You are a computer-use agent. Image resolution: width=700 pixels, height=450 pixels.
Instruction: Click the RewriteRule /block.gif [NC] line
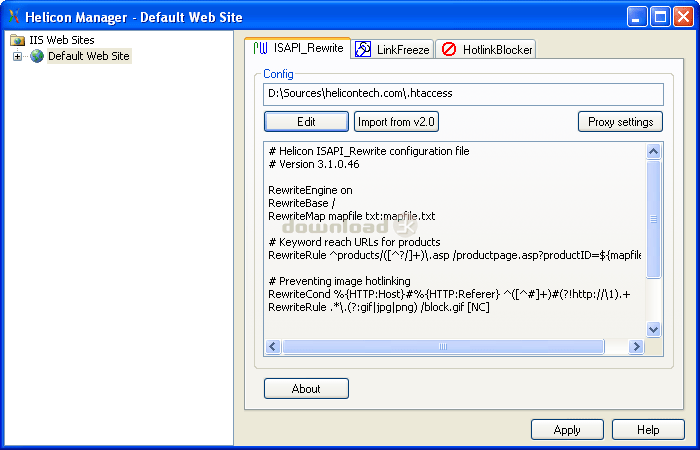point(379,307)
